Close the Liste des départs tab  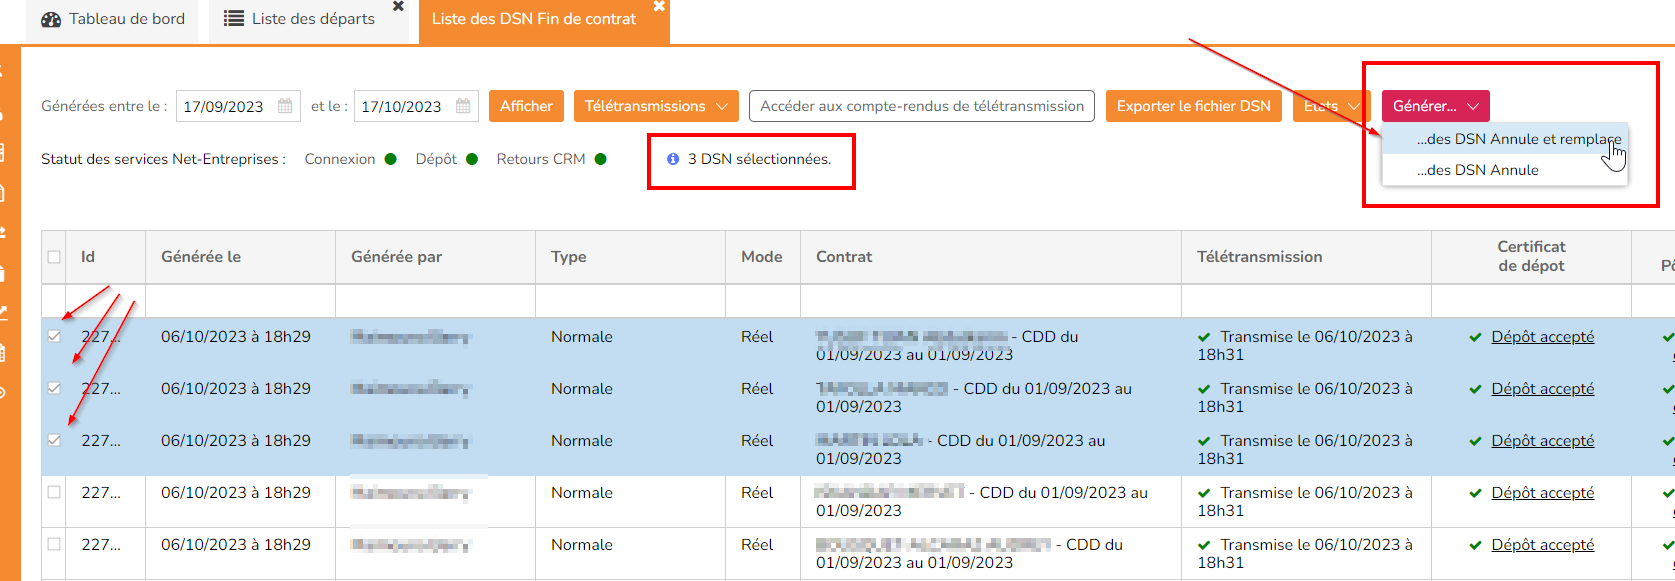pos(398,6)
